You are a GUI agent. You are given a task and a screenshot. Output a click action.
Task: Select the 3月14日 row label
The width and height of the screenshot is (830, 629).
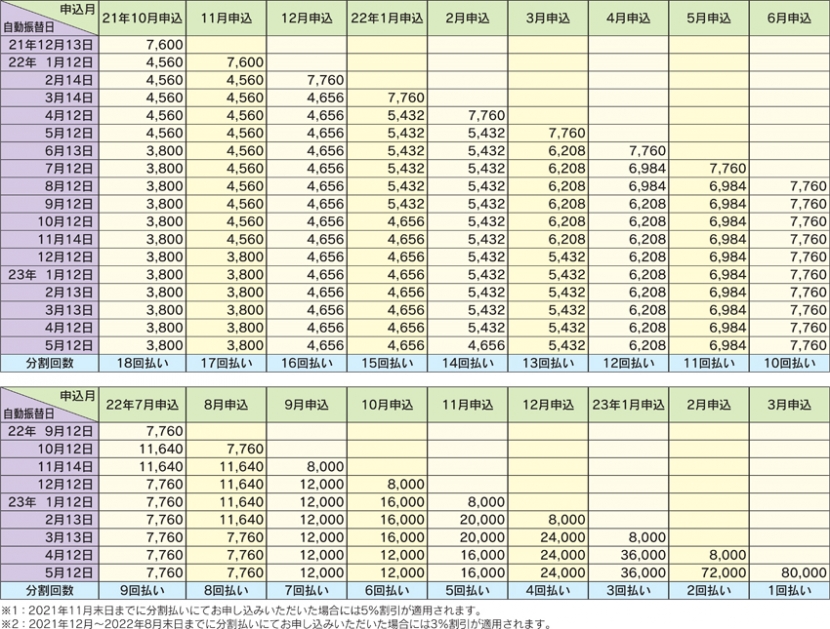50,98
